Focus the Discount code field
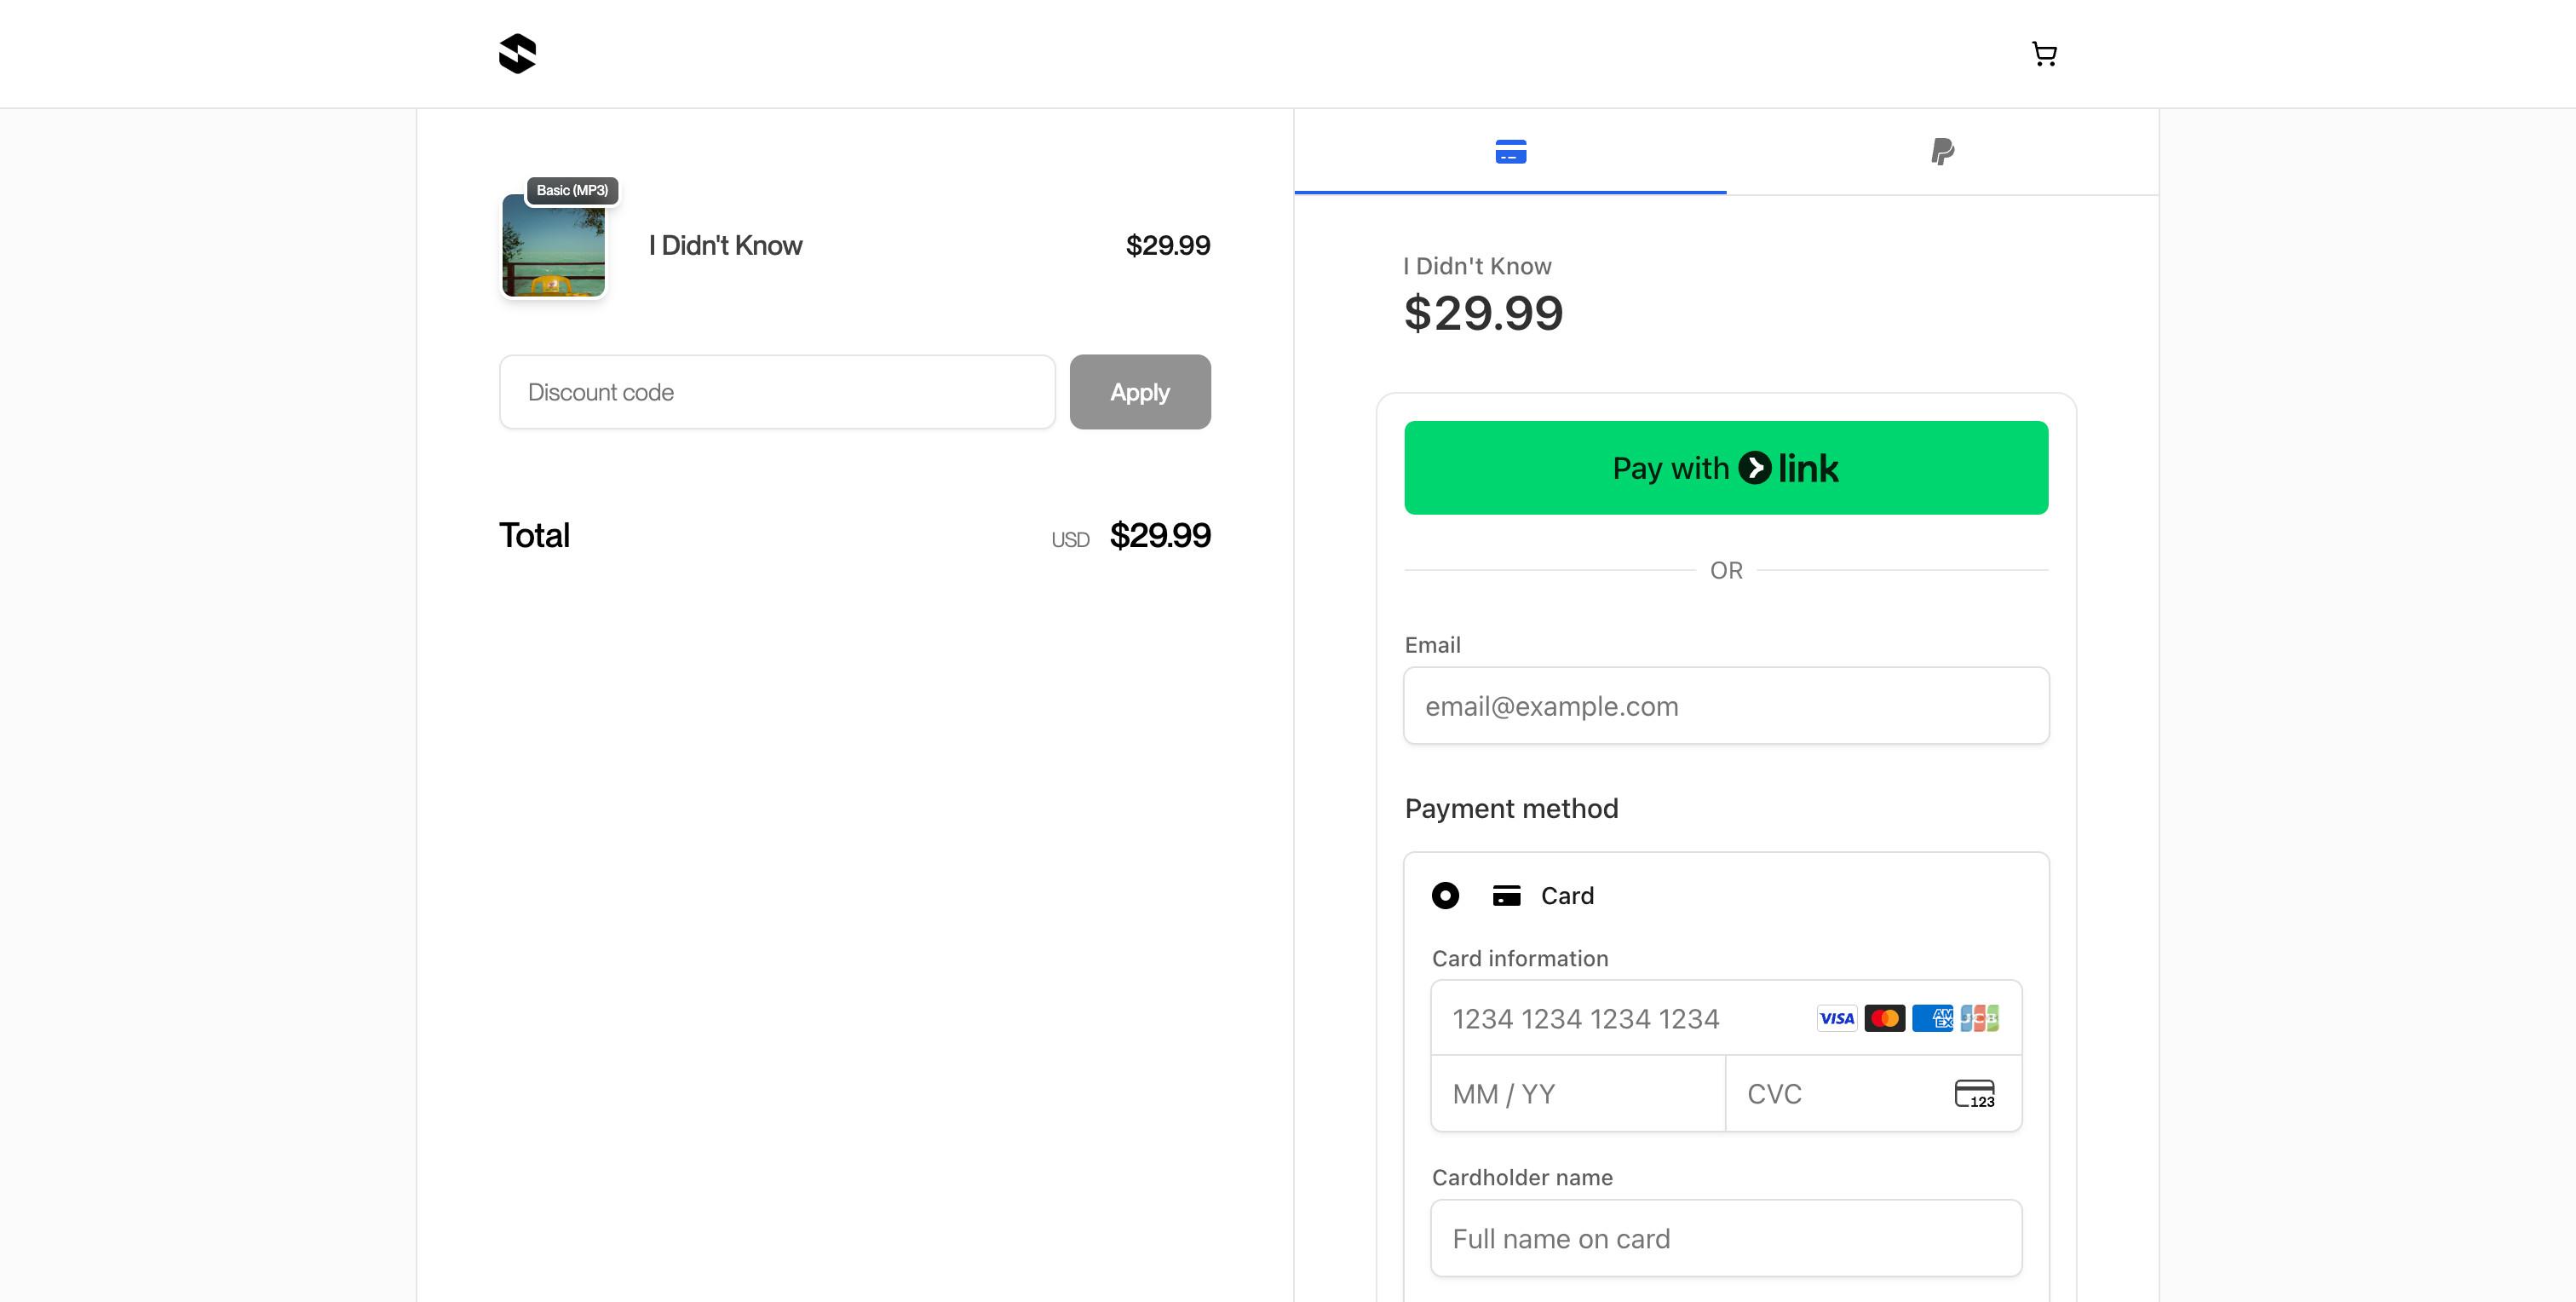 777,392
